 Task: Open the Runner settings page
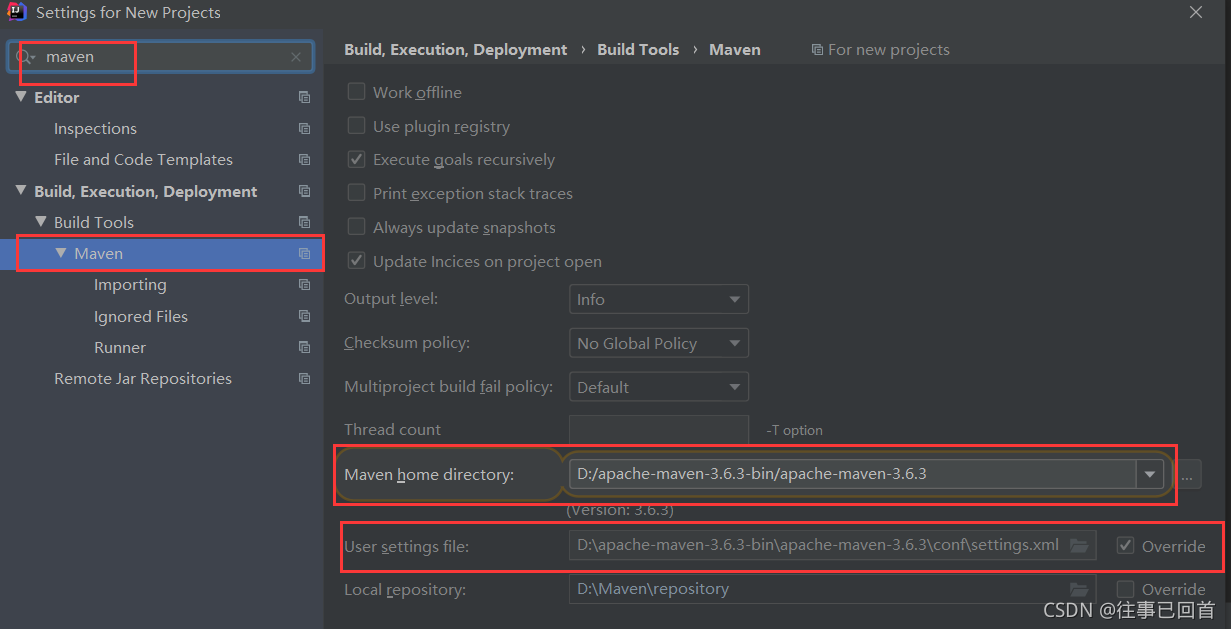pyautogui.click(x=120, y=348)
